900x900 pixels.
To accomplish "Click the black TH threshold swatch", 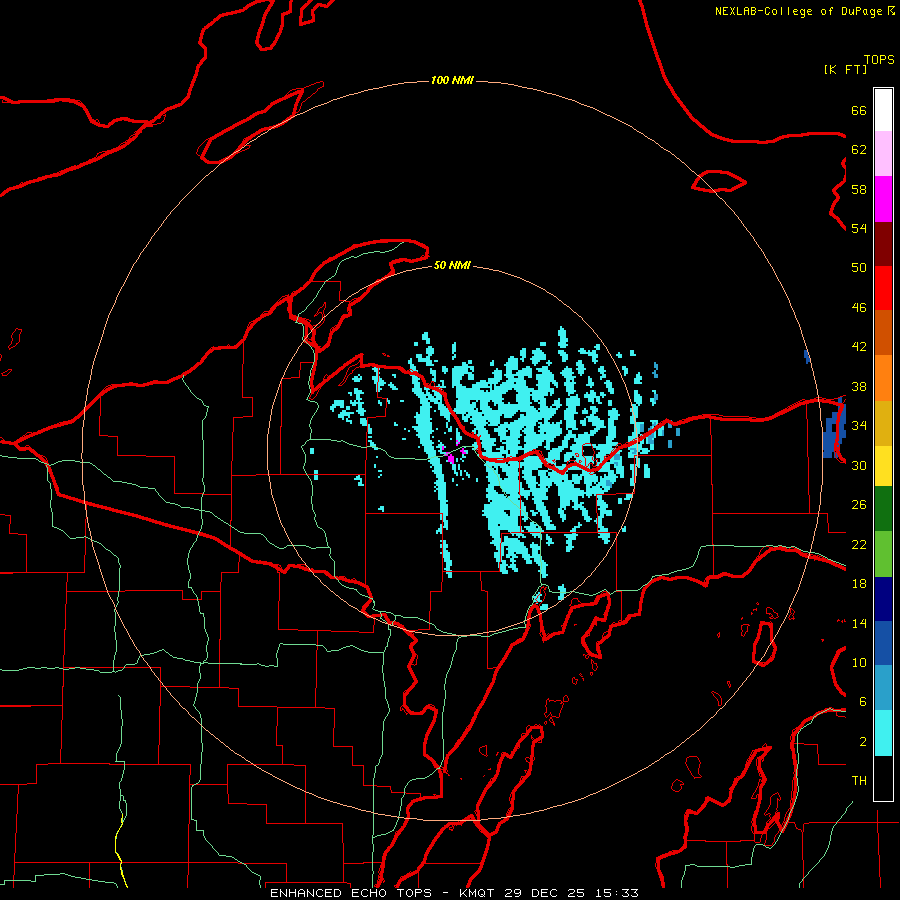I will tap(883, 778).
